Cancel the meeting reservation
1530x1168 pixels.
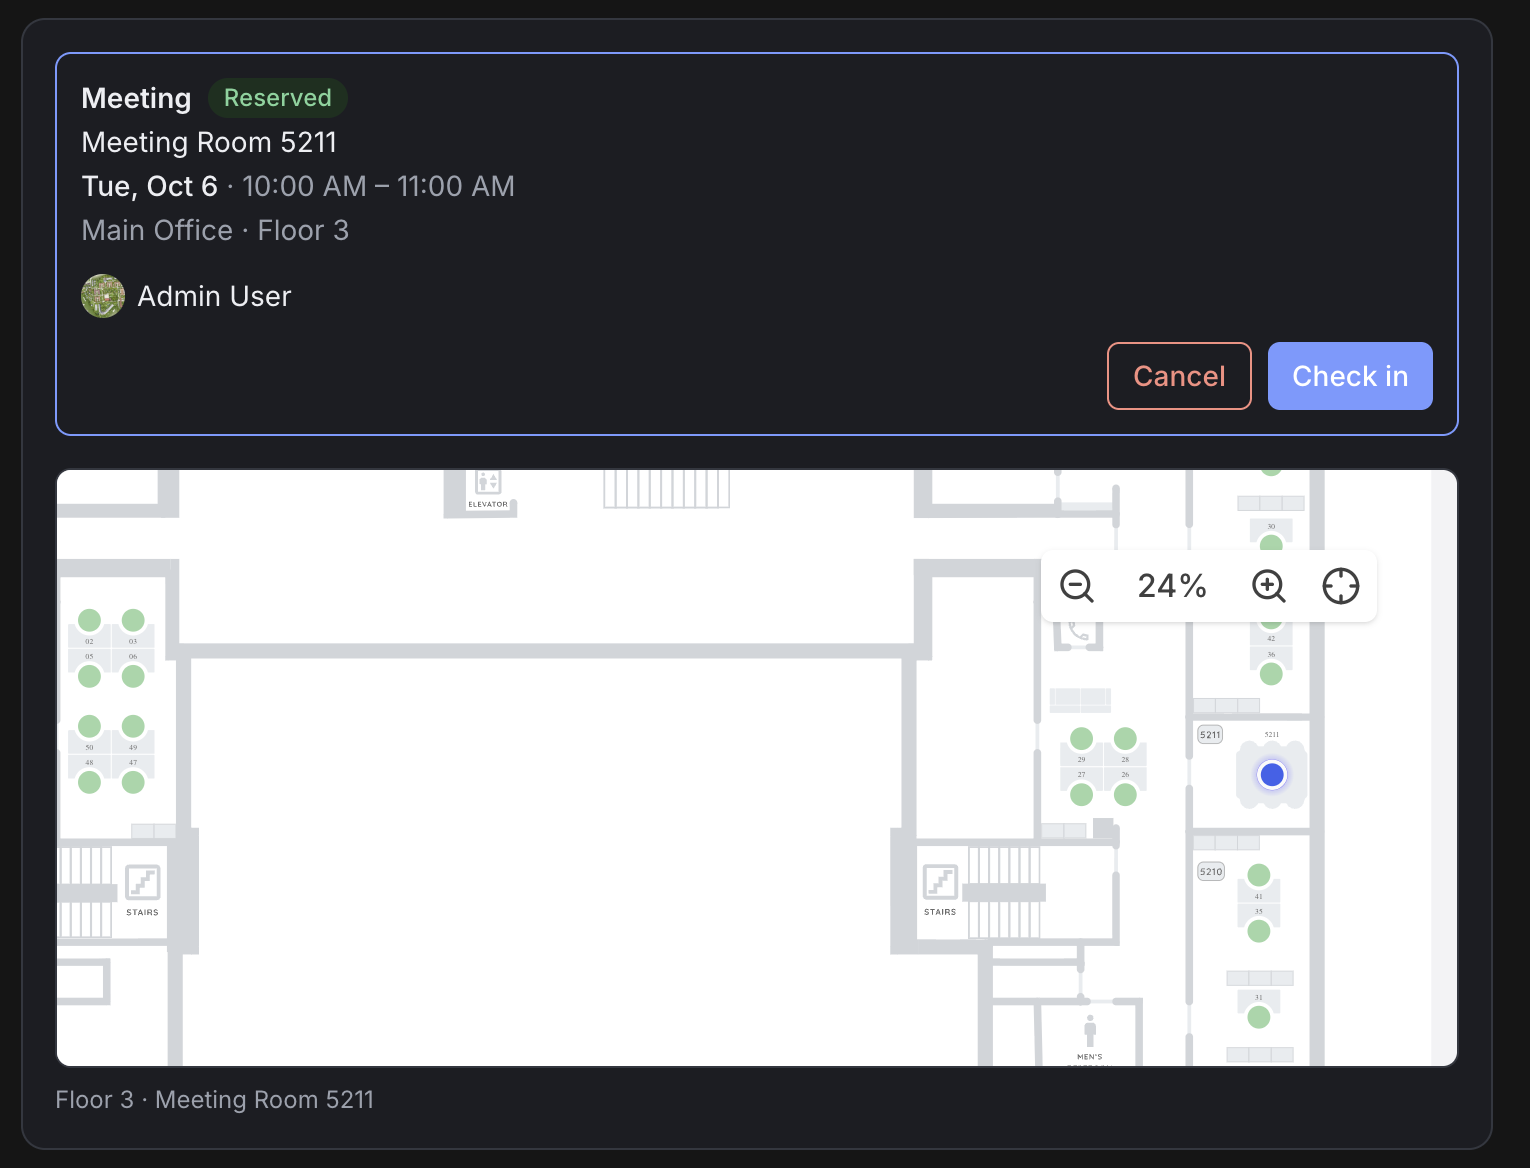1179,376
